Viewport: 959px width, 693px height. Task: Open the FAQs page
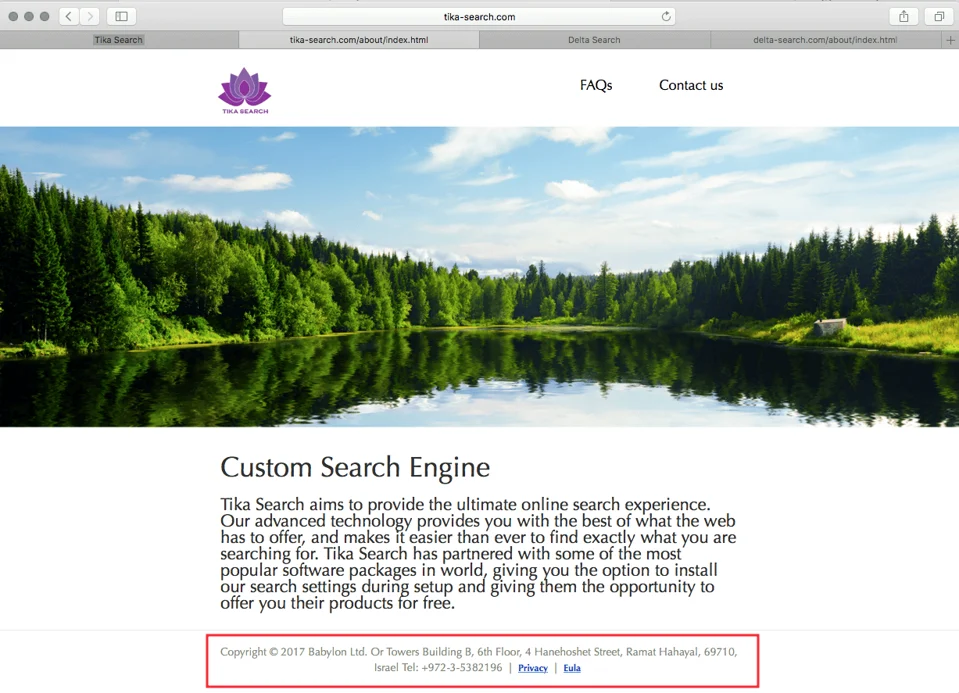[596, 85]
